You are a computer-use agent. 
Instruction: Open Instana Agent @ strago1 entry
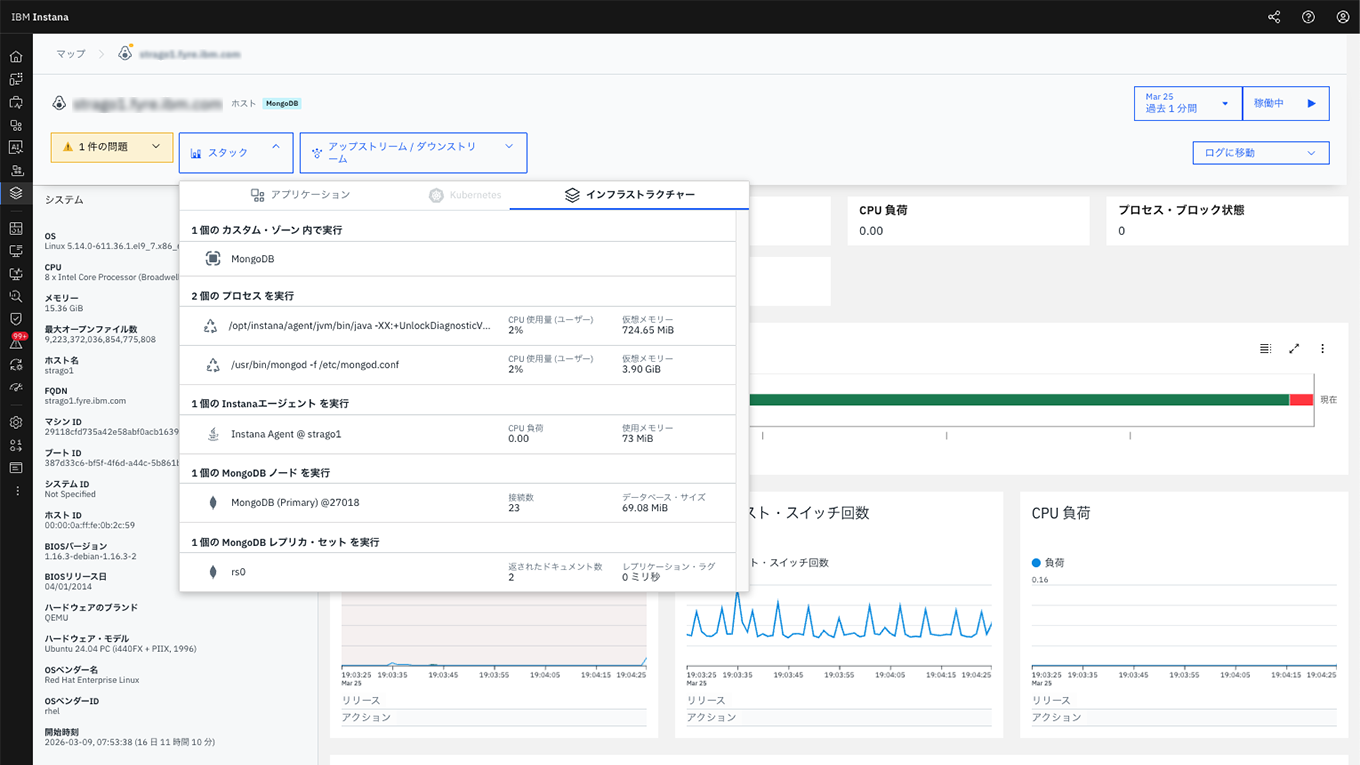point(457,434)
